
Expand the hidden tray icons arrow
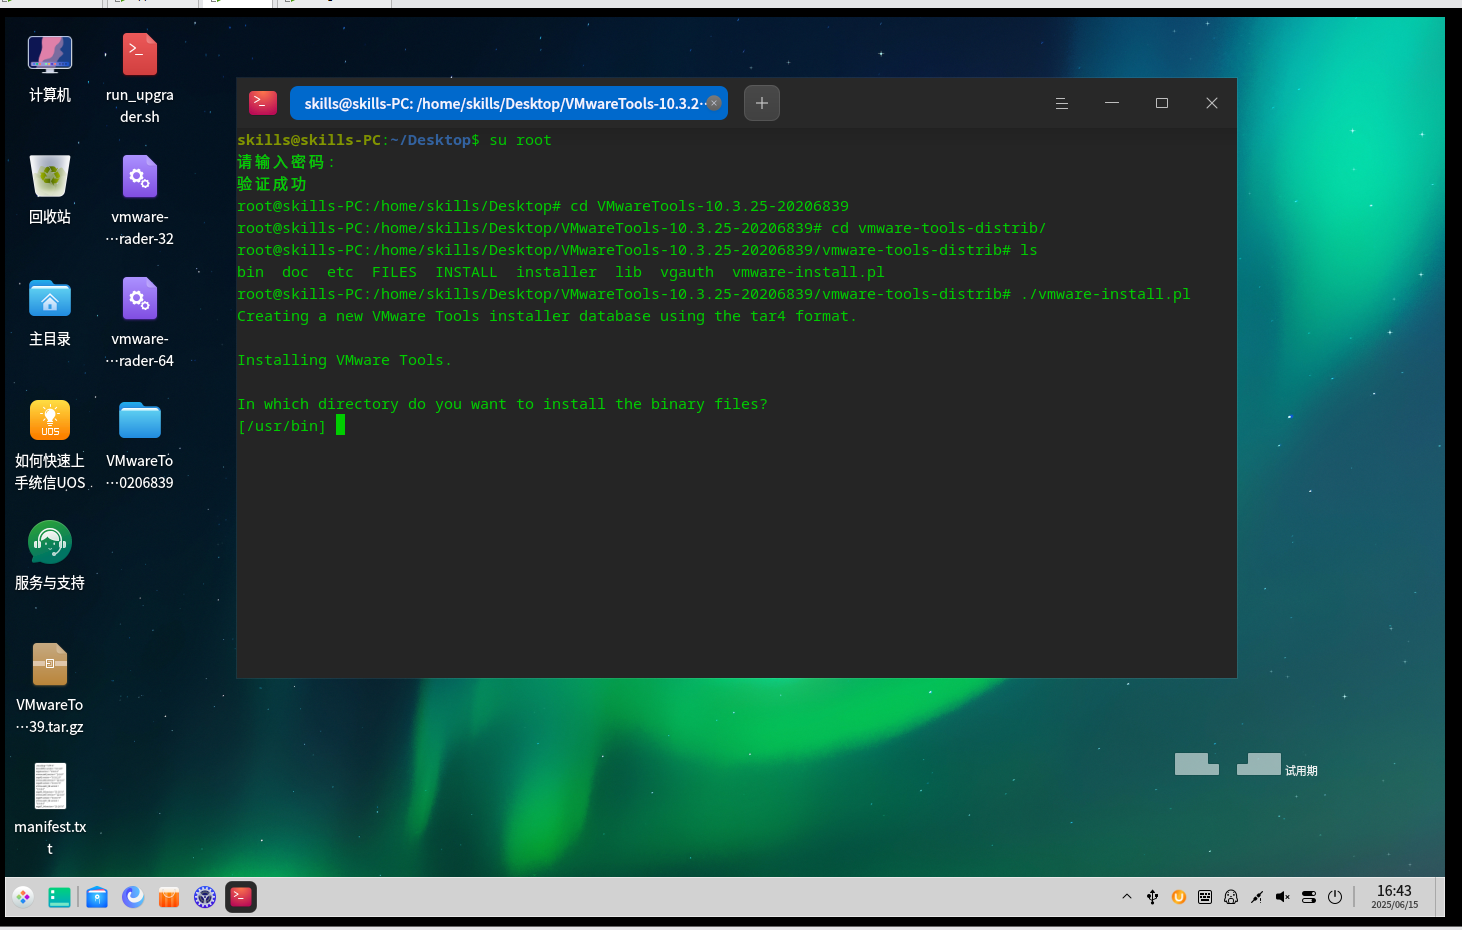click(1127, 897)
